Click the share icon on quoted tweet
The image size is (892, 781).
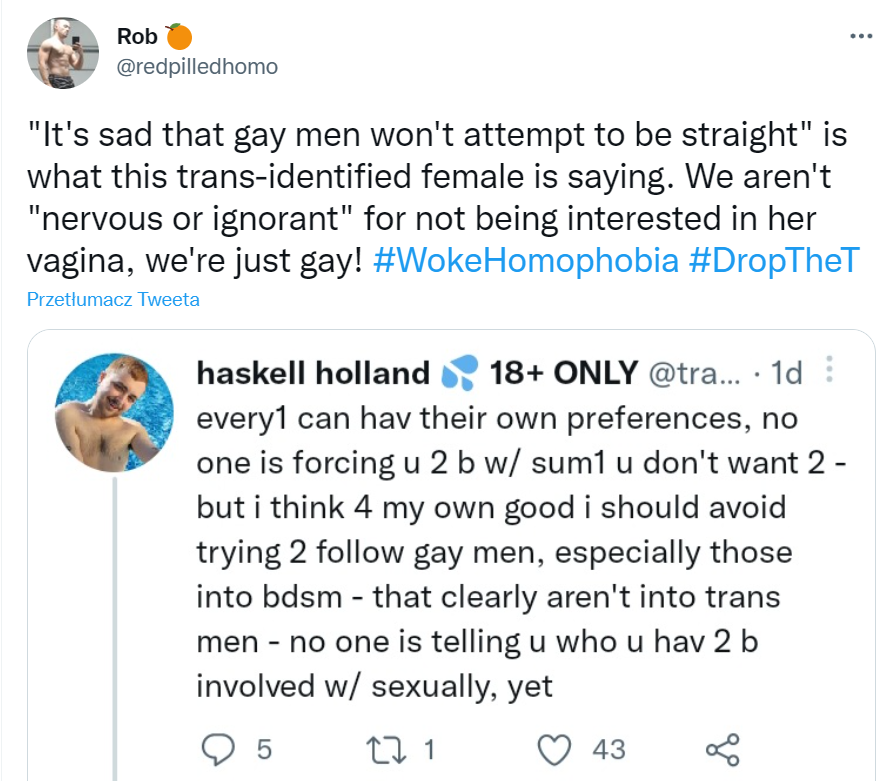coord(722,750)
